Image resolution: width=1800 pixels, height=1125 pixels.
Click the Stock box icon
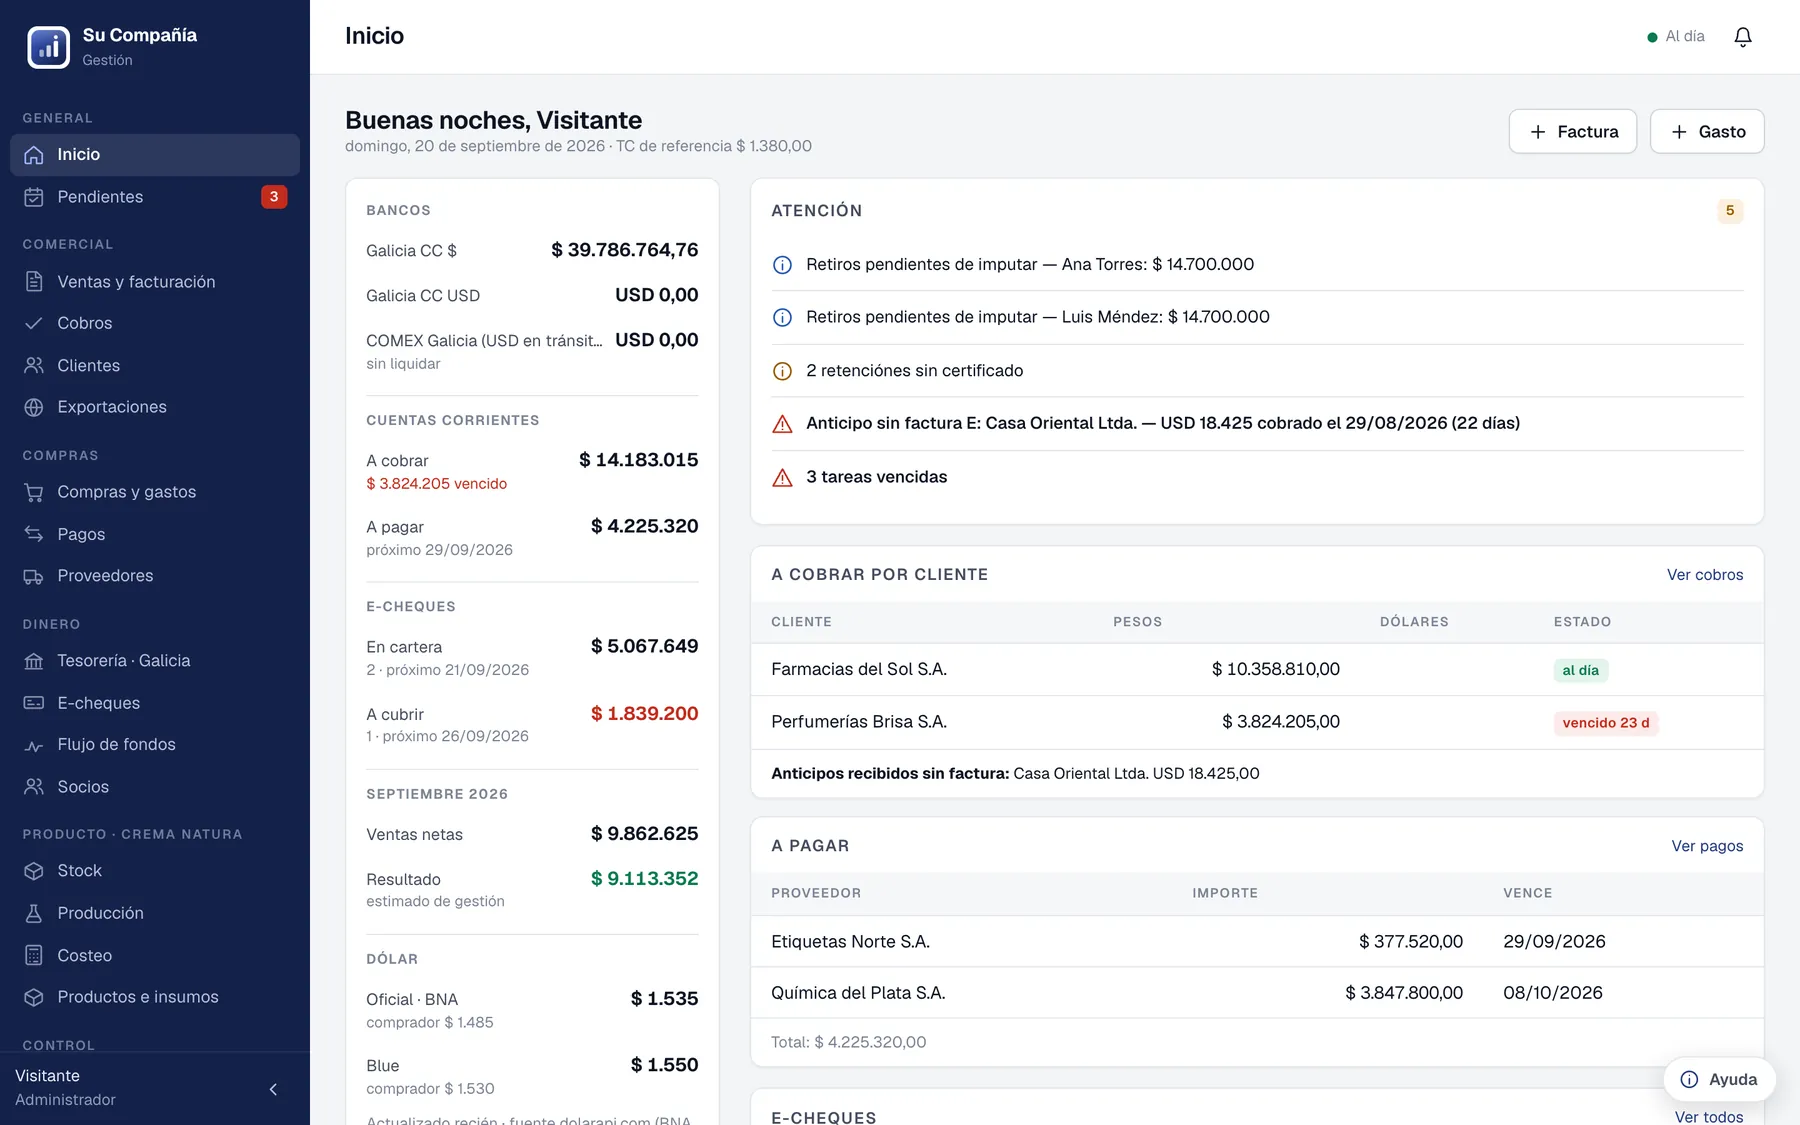34,871
